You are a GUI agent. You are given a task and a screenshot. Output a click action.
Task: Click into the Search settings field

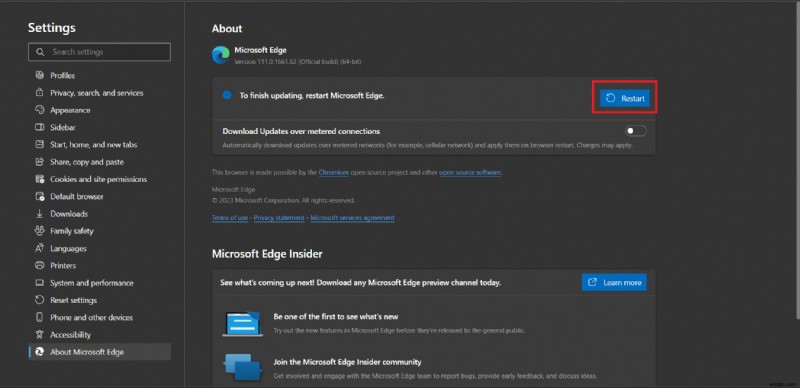click(99, 52)
